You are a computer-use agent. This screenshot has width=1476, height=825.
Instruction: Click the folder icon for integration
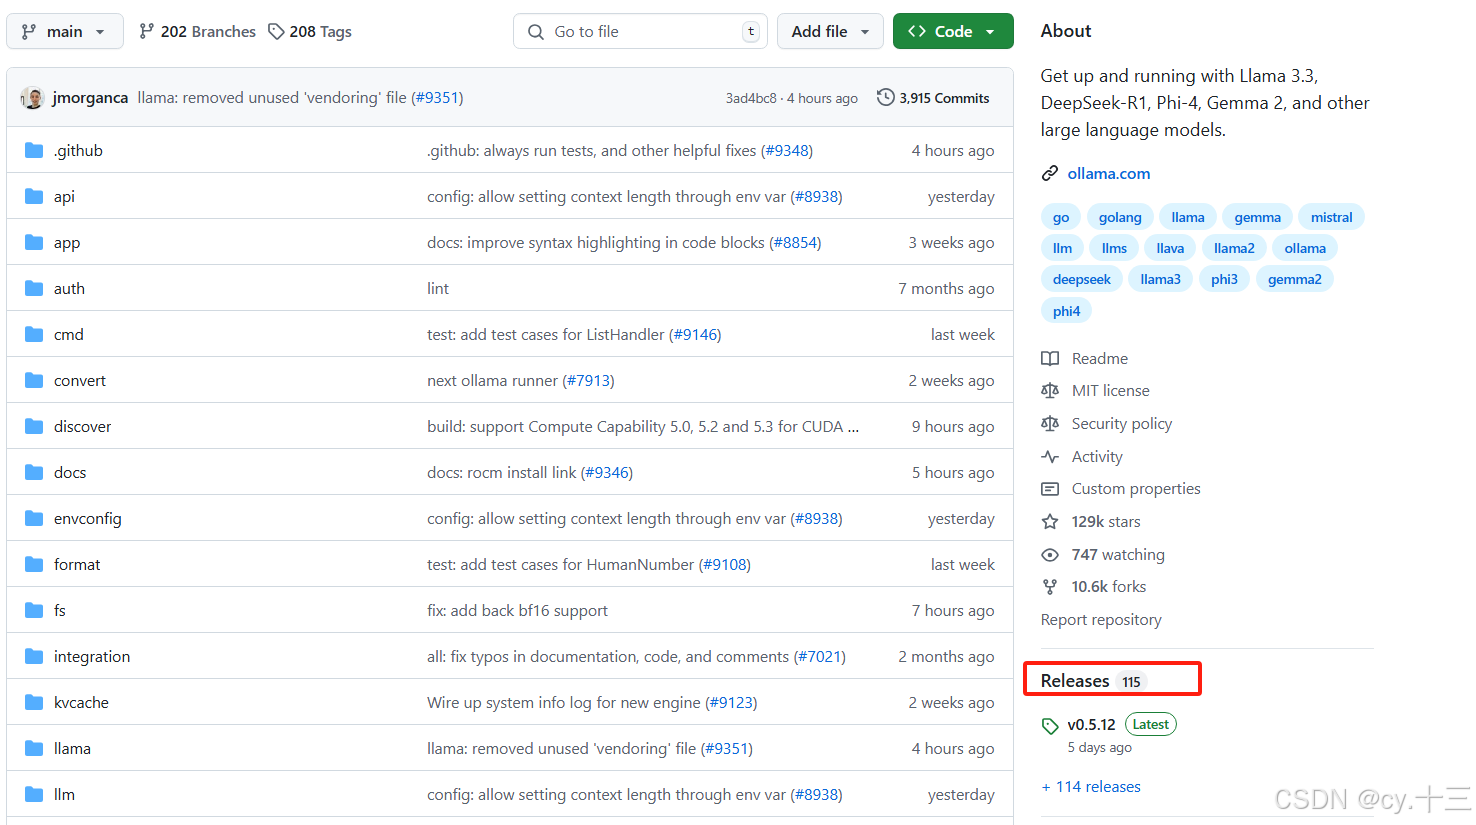click(34, 657)
